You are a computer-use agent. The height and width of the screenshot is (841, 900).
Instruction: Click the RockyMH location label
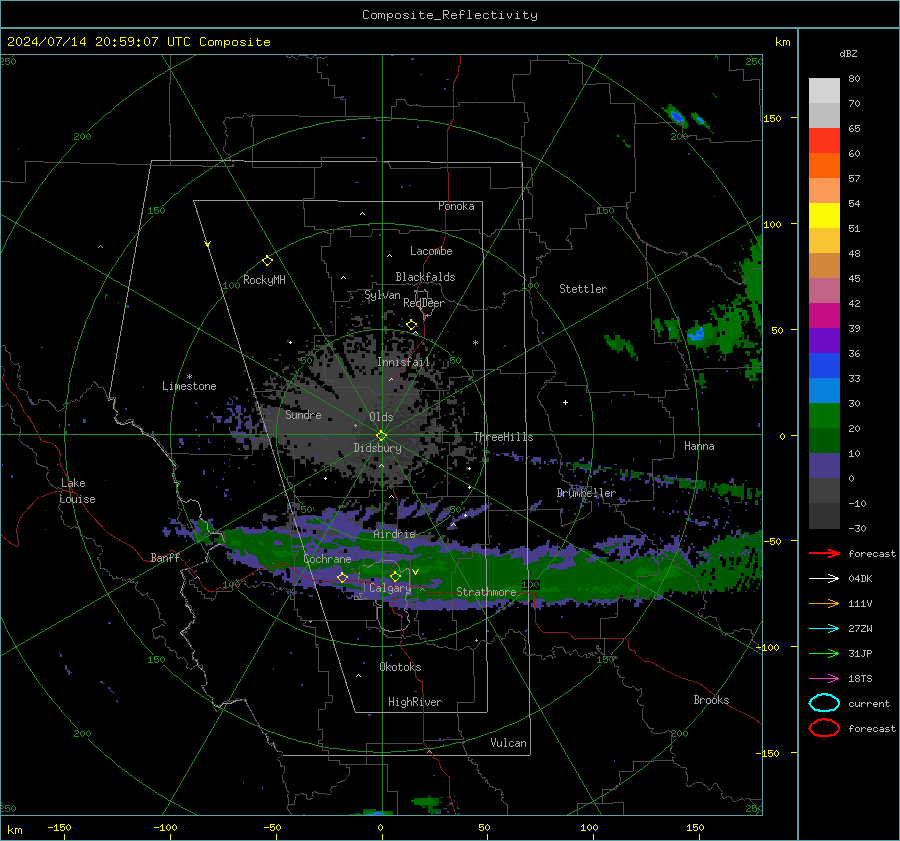click(264, 280)
